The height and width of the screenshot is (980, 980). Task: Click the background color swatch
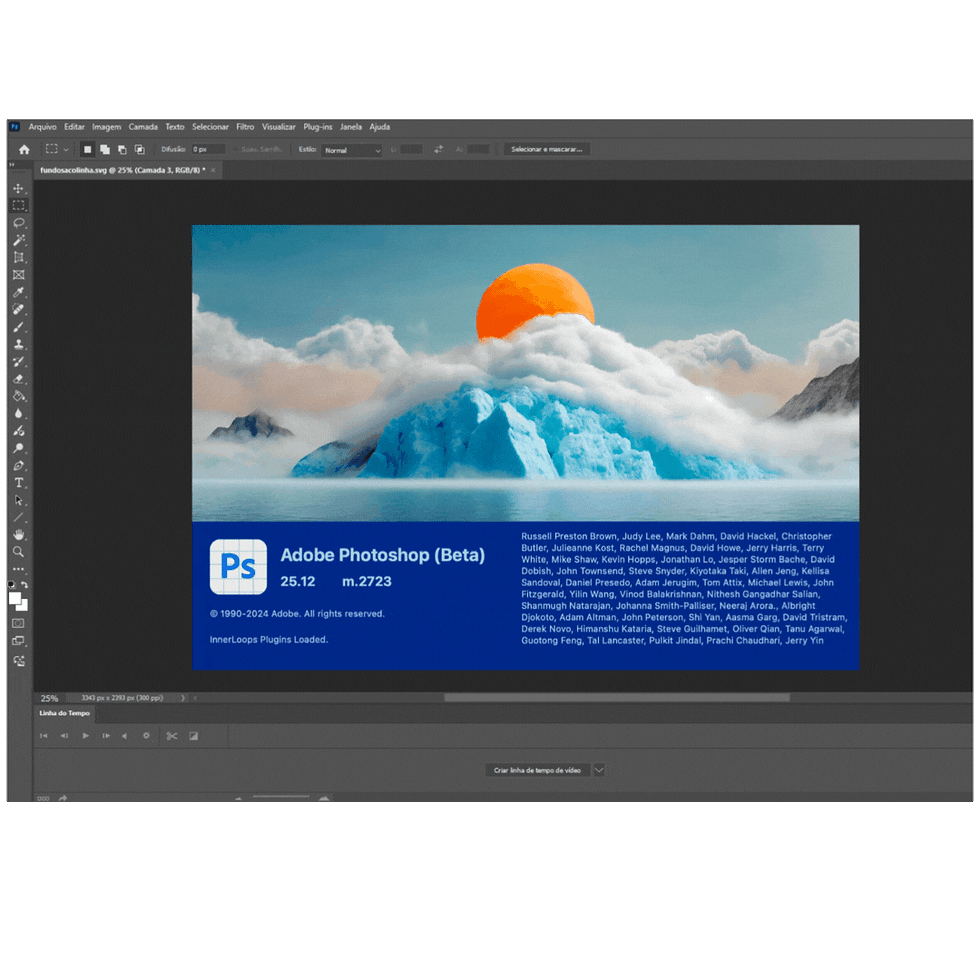tap(23, 606)
